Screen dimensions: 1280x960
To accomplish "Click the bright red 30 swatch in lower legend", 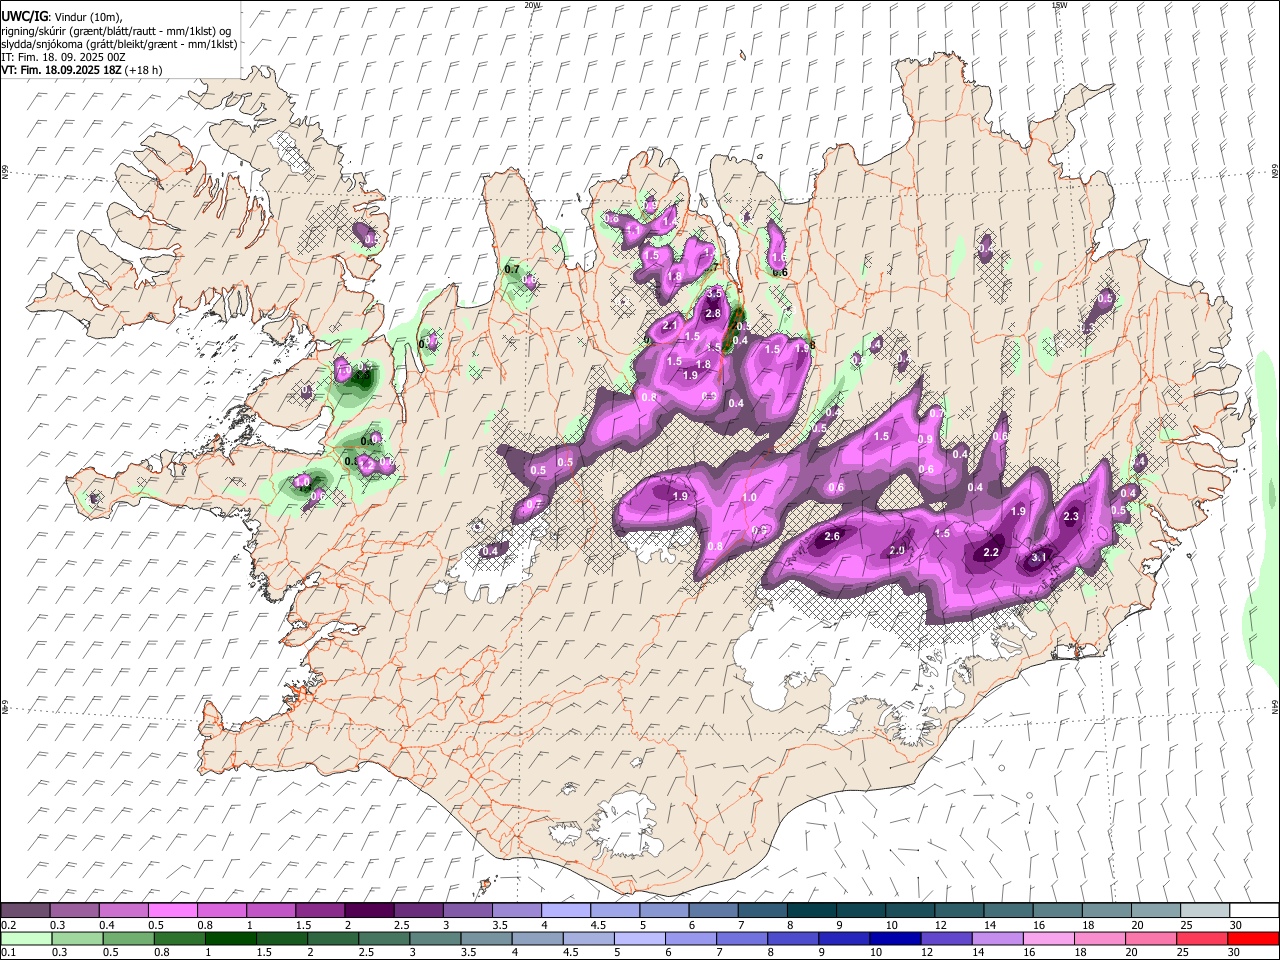I will point(1253,938).
